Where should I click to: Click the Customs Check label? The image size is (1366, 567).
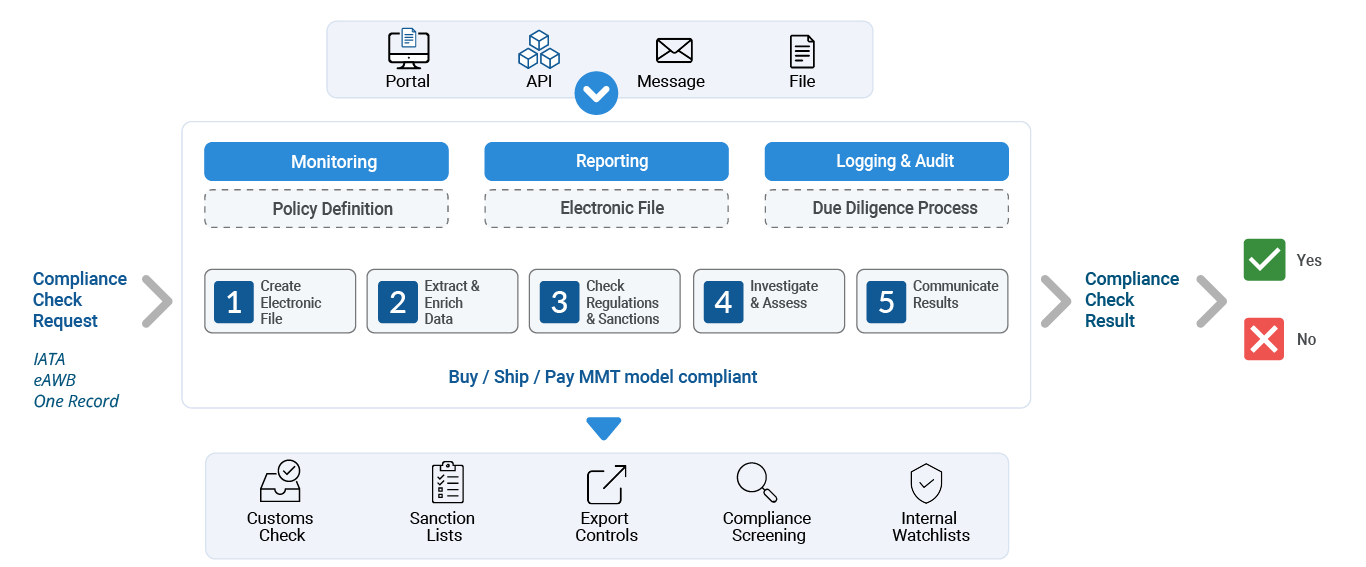pos(280,526)
